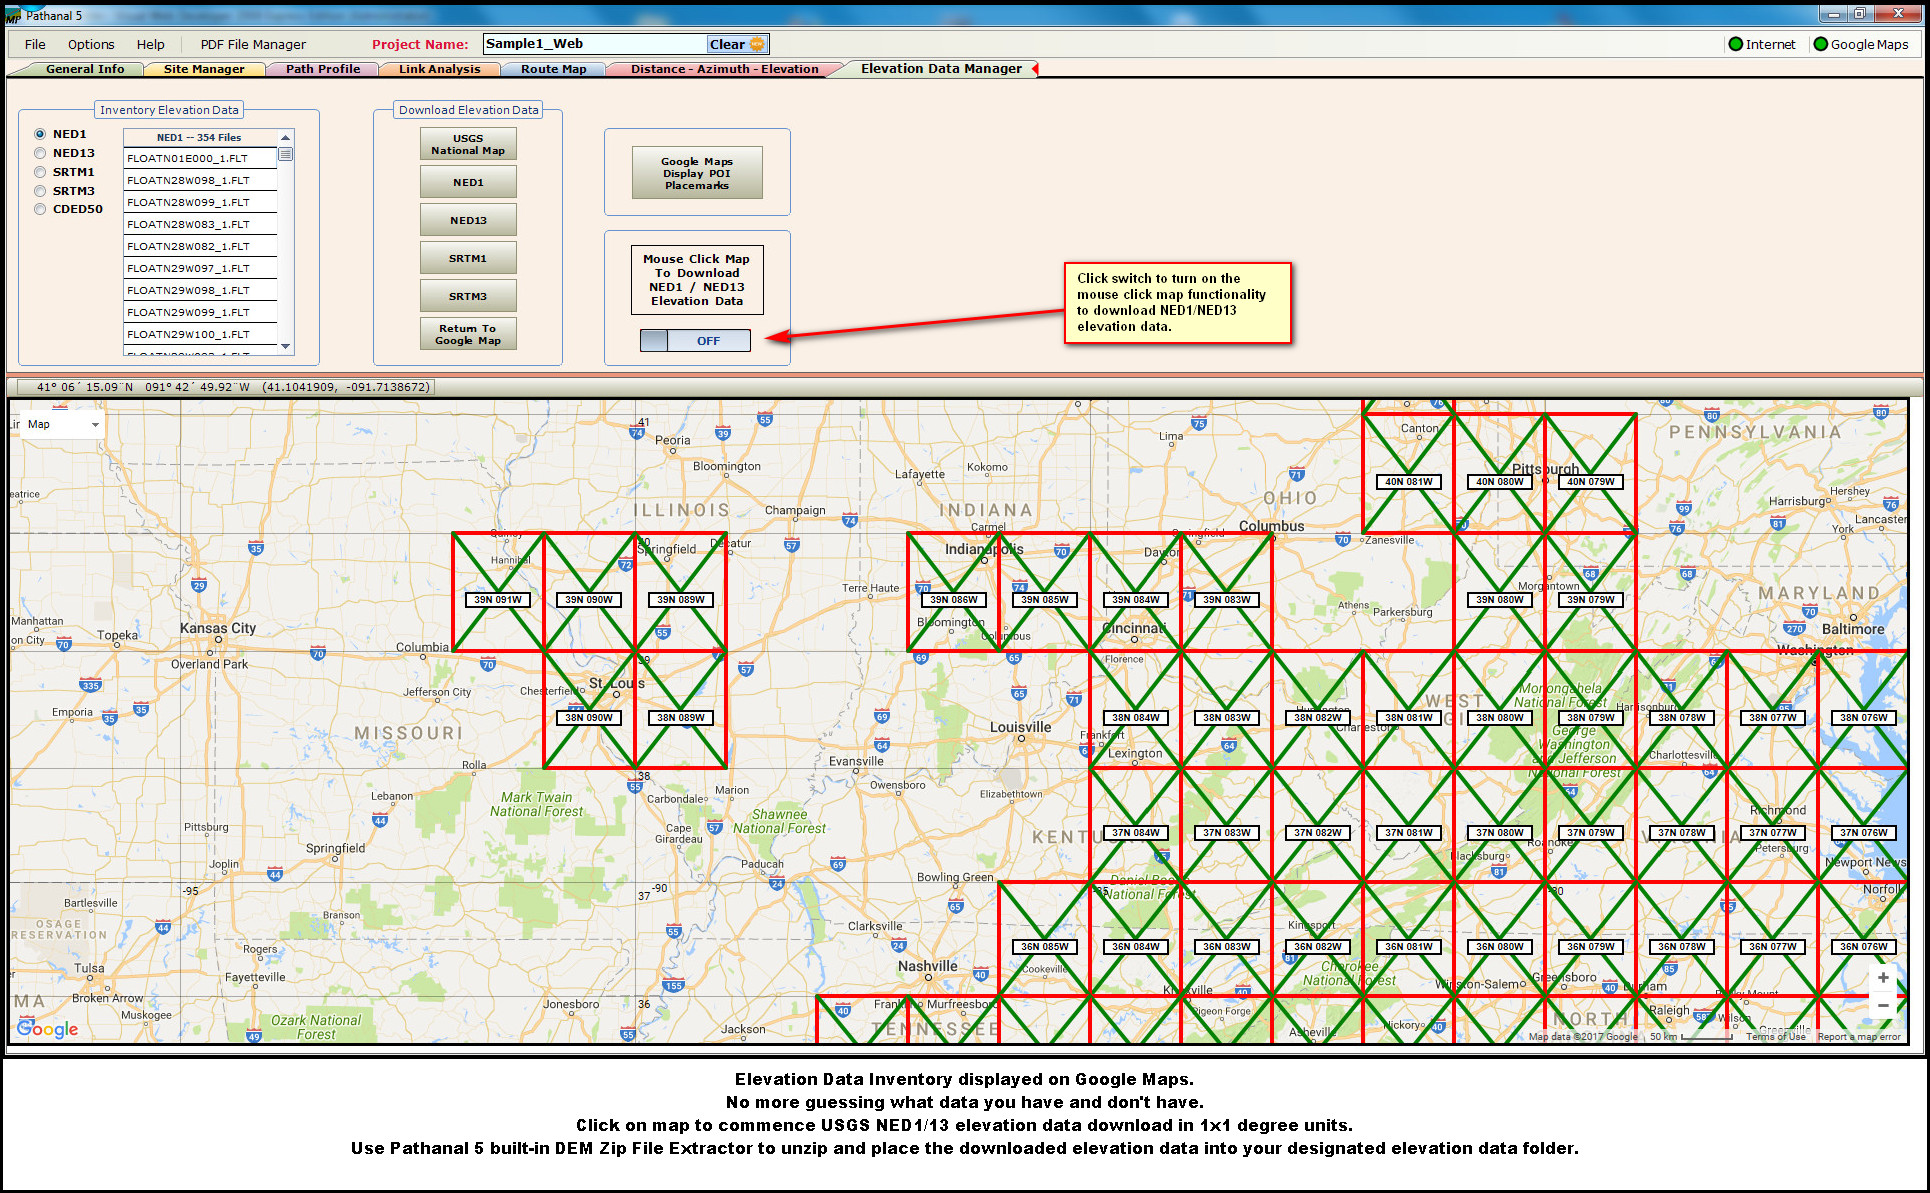The height and width of the screenshot is (1193, 1930).
Task: Click the green Internet status indicator
Action: tap(1736, 44)
